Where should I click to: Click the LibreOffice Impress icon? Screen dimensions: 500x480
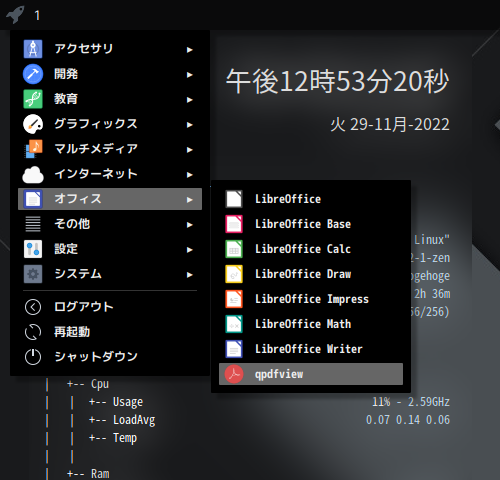234,299
